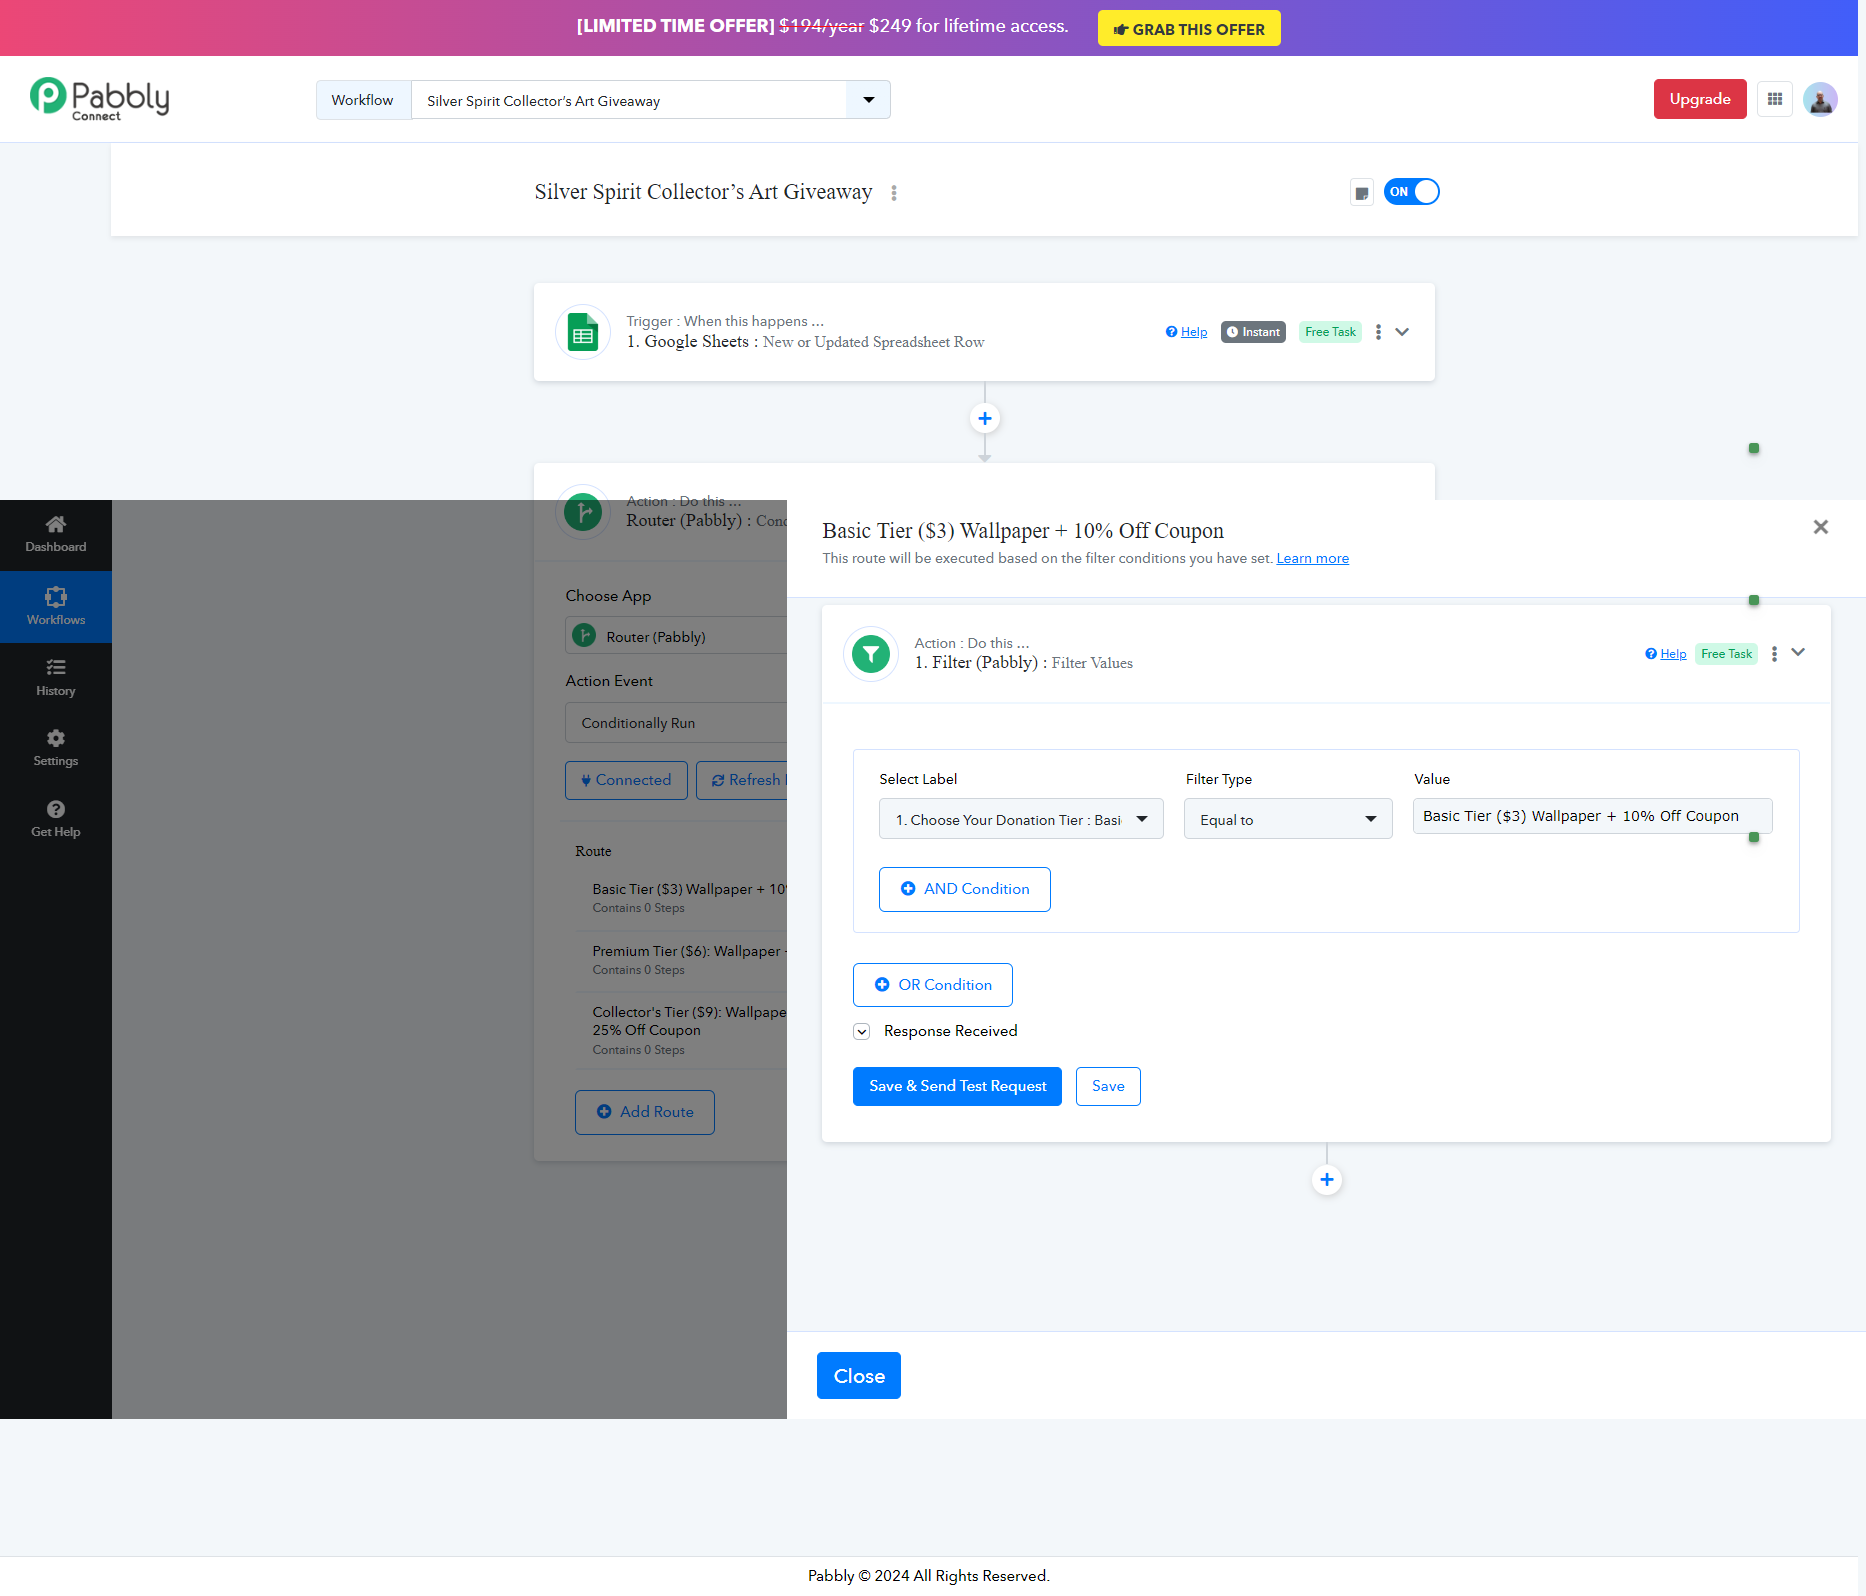Viewport: 1866px width, 1596px height.
Task: Open the workflow notes icon
Action: point(1361,193)
